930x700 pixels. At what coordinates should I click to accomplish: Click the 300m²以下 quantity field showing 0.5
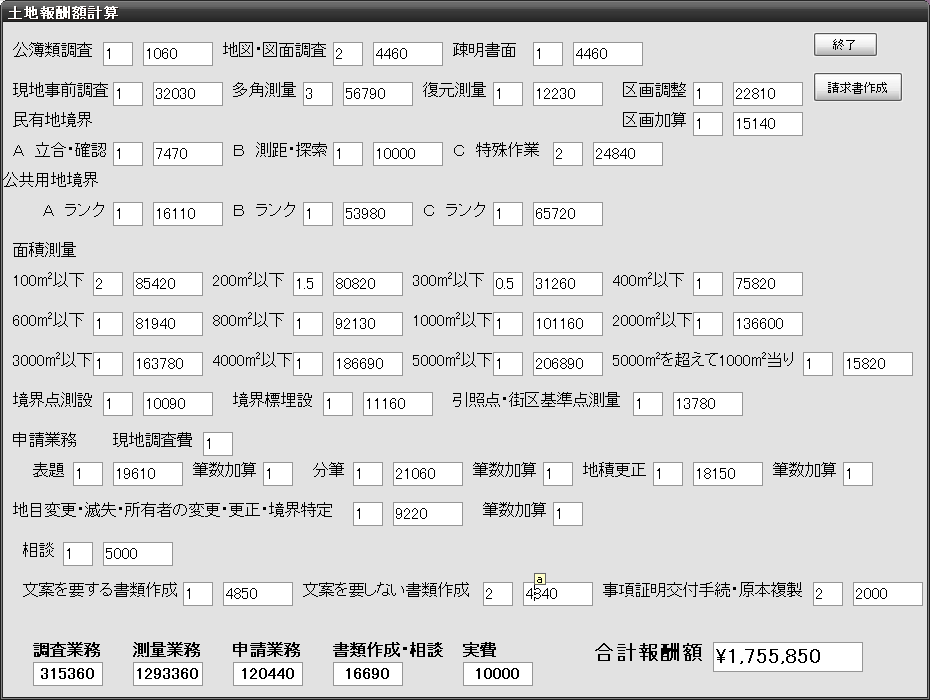pyautogui.click(x=508, y=284)
